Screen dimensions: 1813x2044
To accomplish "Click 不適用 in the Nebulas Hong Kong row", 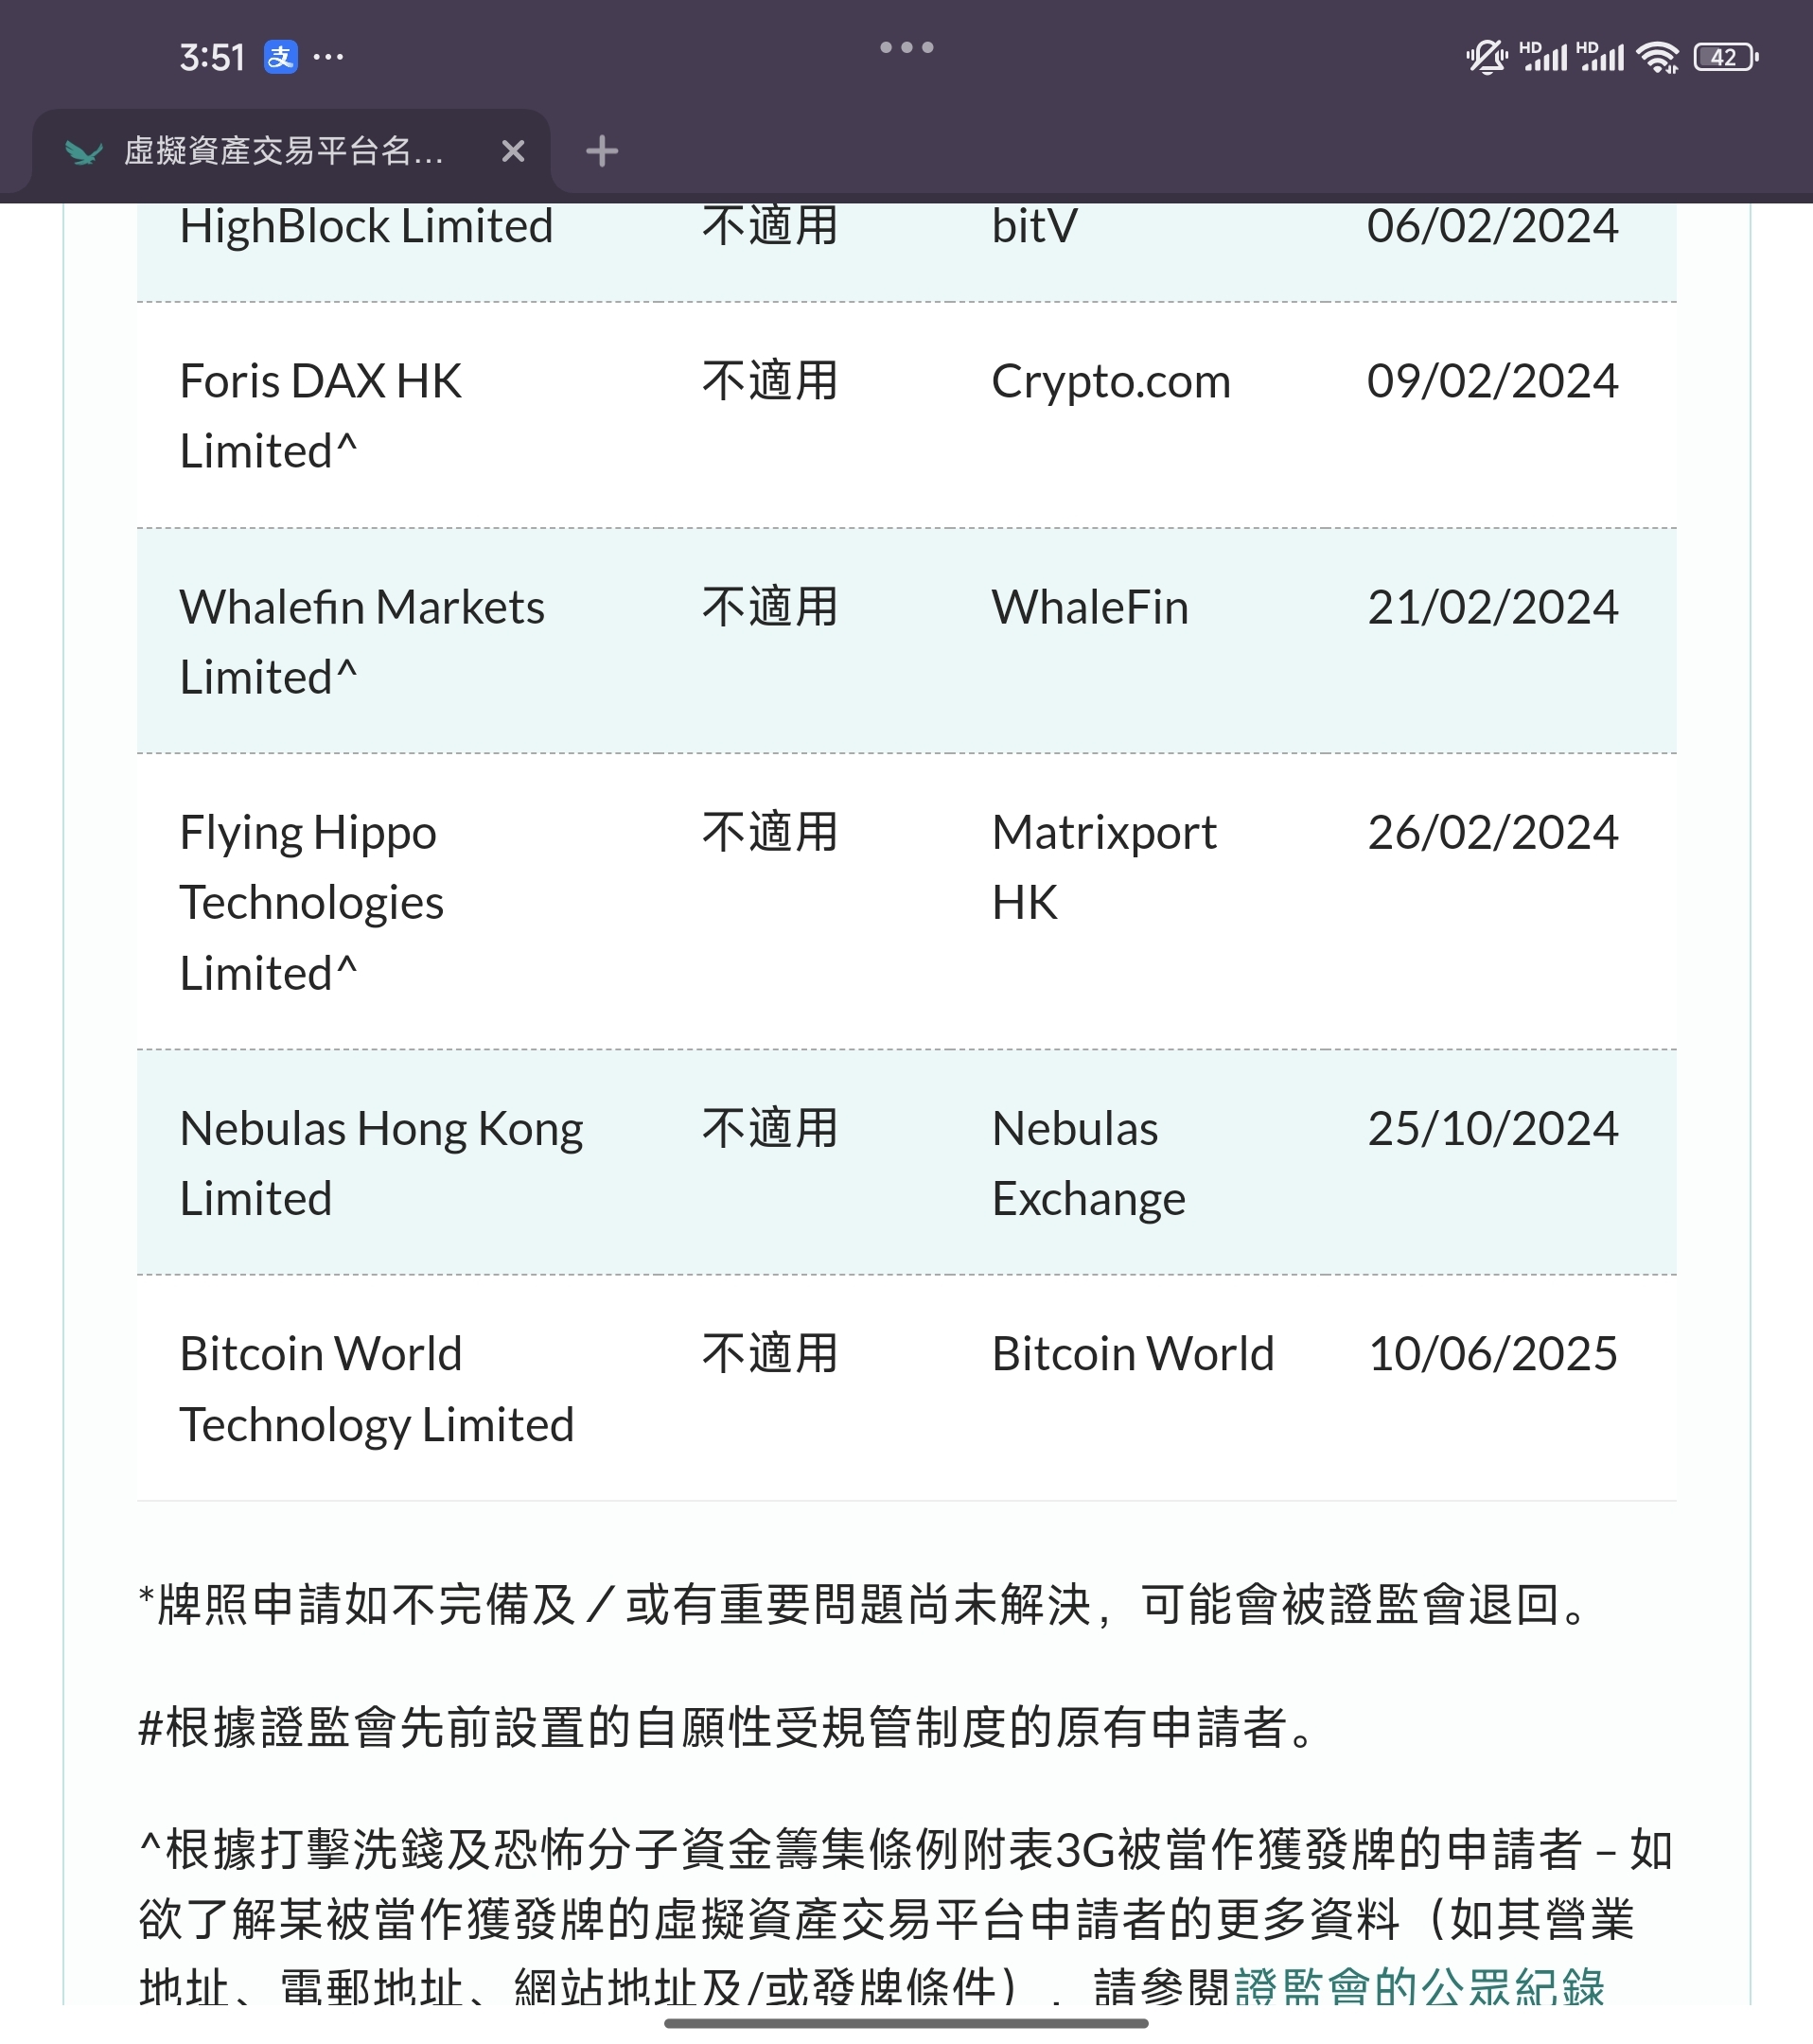I will (x=769, y=1128).
